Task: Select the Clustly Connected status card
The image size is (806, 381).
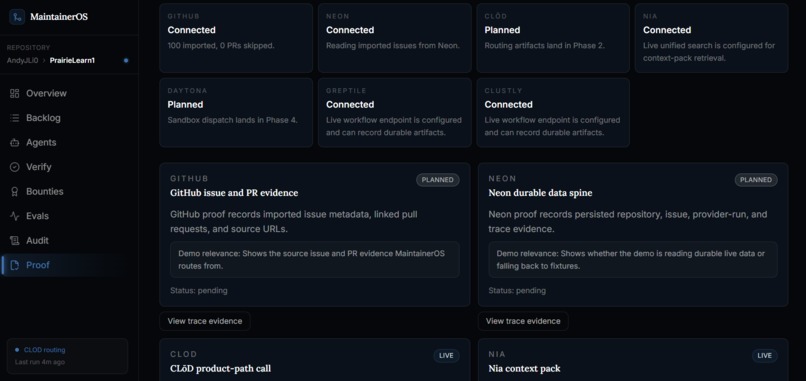Action: (x=553, y=113)
